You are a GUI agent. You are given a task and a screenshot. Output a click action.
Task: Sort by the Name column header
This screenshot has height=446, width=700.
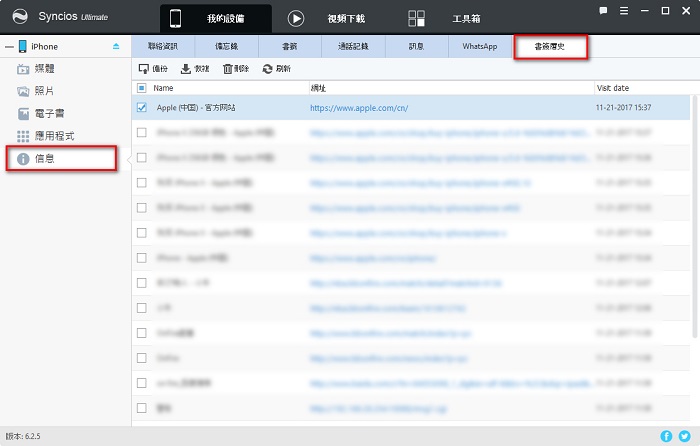pos(163,88)
